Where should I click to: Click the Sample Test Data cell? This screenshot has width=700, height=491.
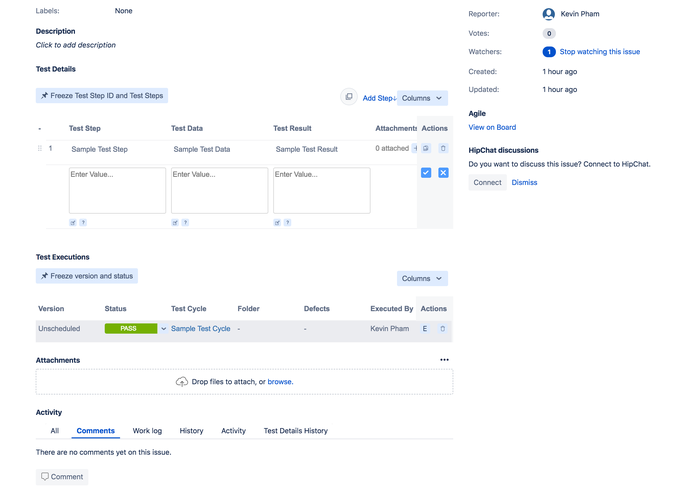(202, 149)
